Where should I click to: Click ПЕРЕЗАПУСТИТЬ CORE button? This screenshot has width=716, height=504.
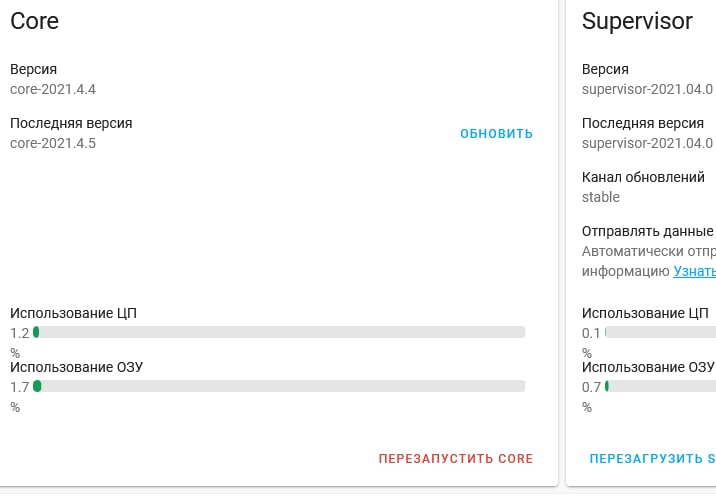coord(456,458)
